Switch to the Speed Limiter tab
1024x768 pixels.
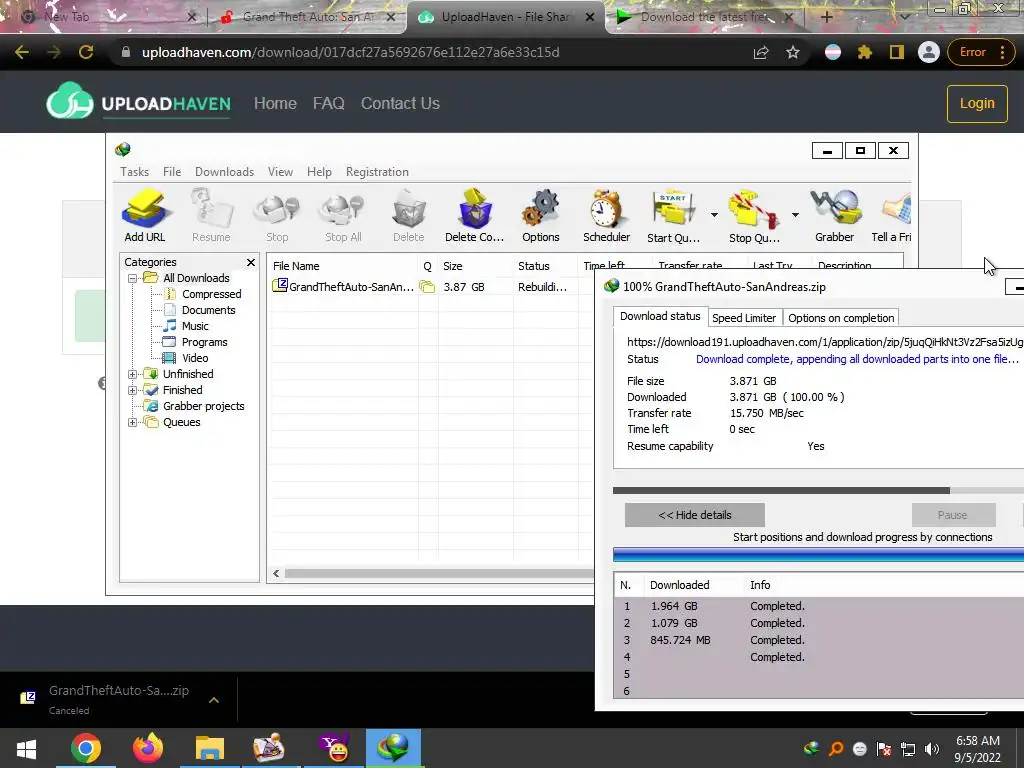744,318
